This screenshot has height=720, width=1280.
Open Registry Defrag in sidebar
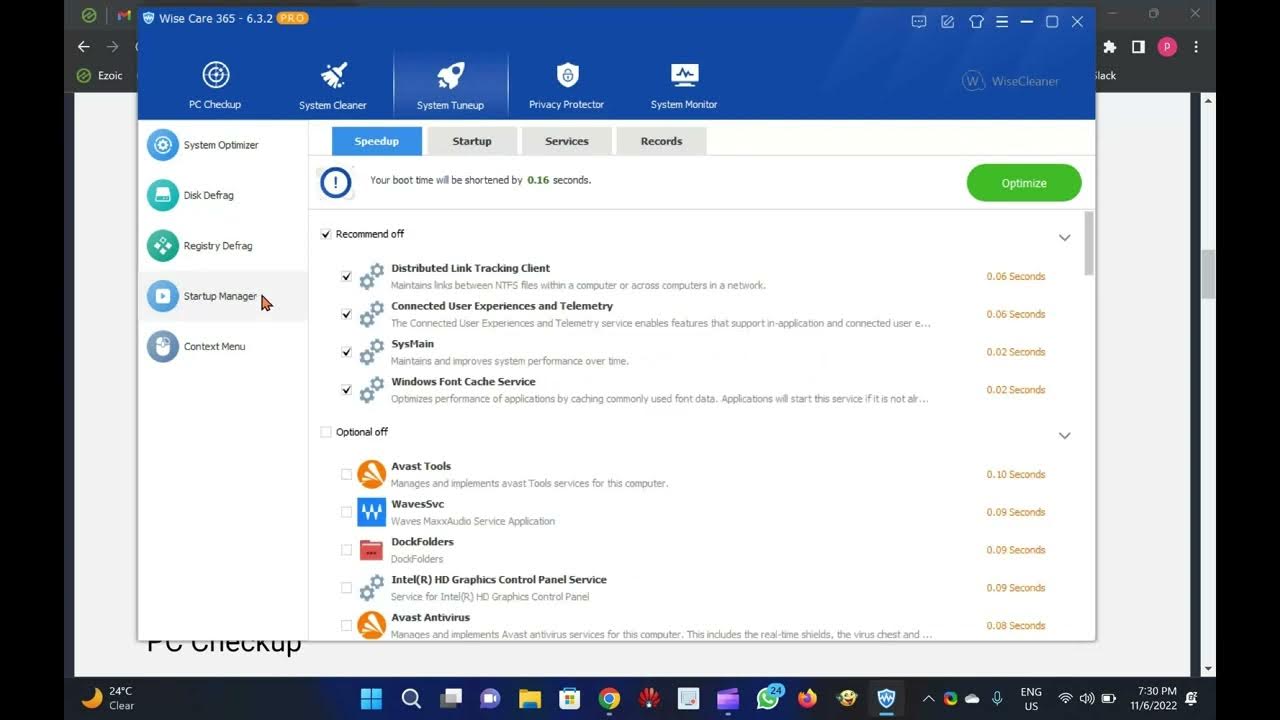223,245
